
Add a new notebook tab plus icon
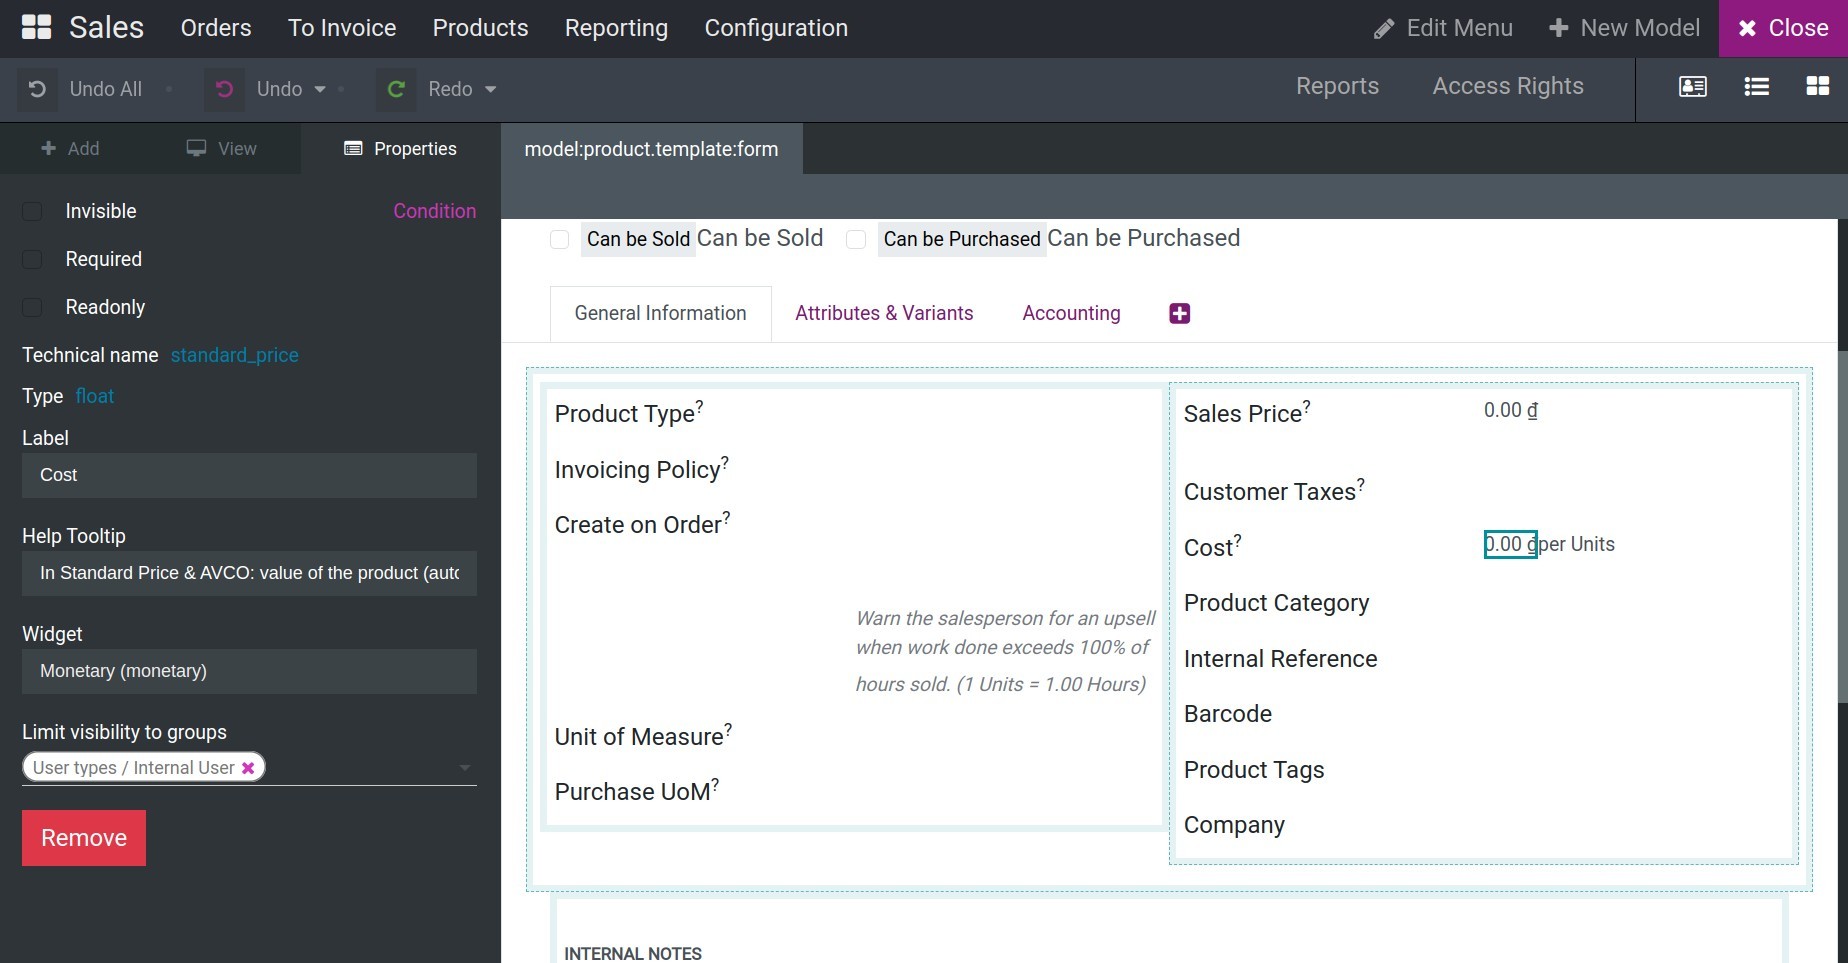coord(1179,313)
